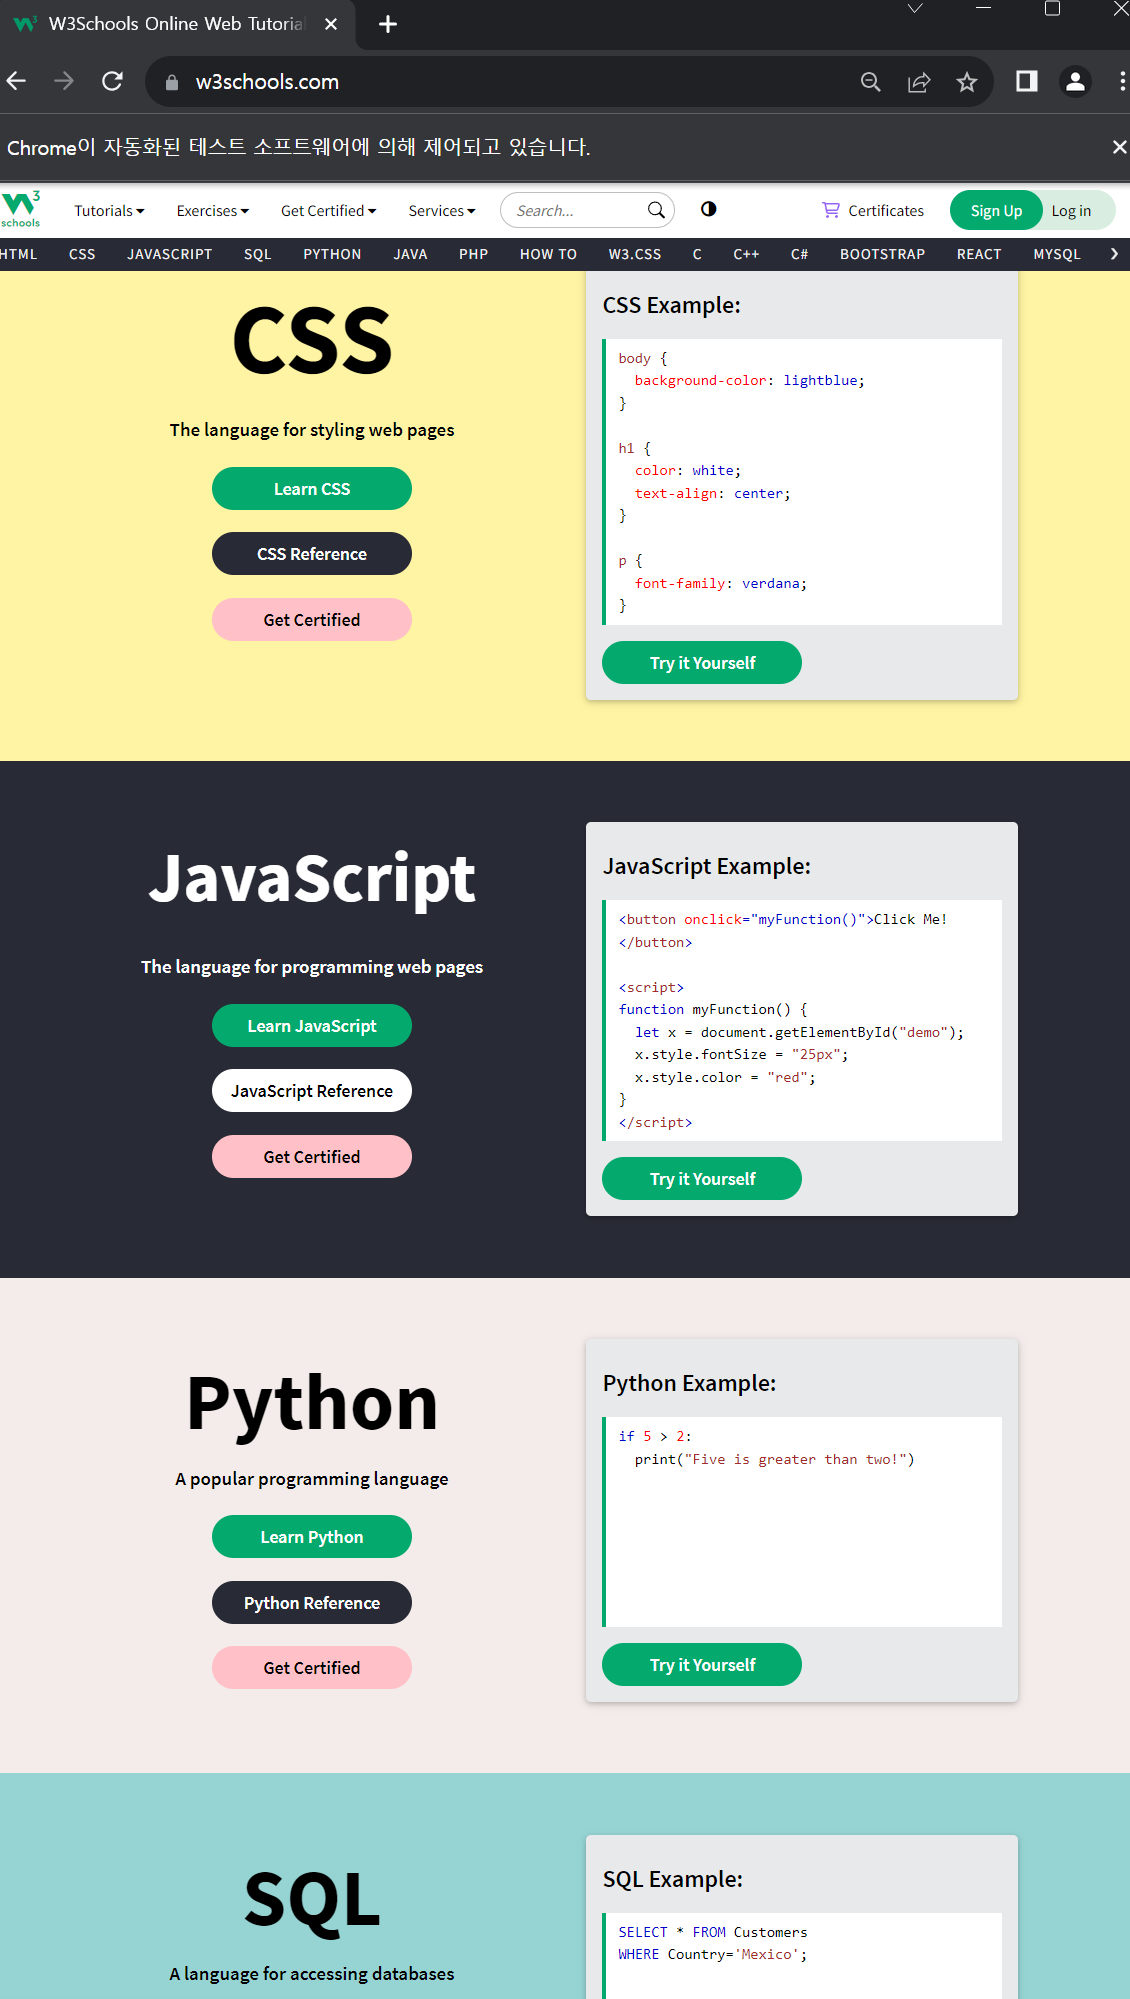This screenshot has height=1999, width=1130.
Task: Click Get Certified under JavaScript
Action: coord(312,1157)
